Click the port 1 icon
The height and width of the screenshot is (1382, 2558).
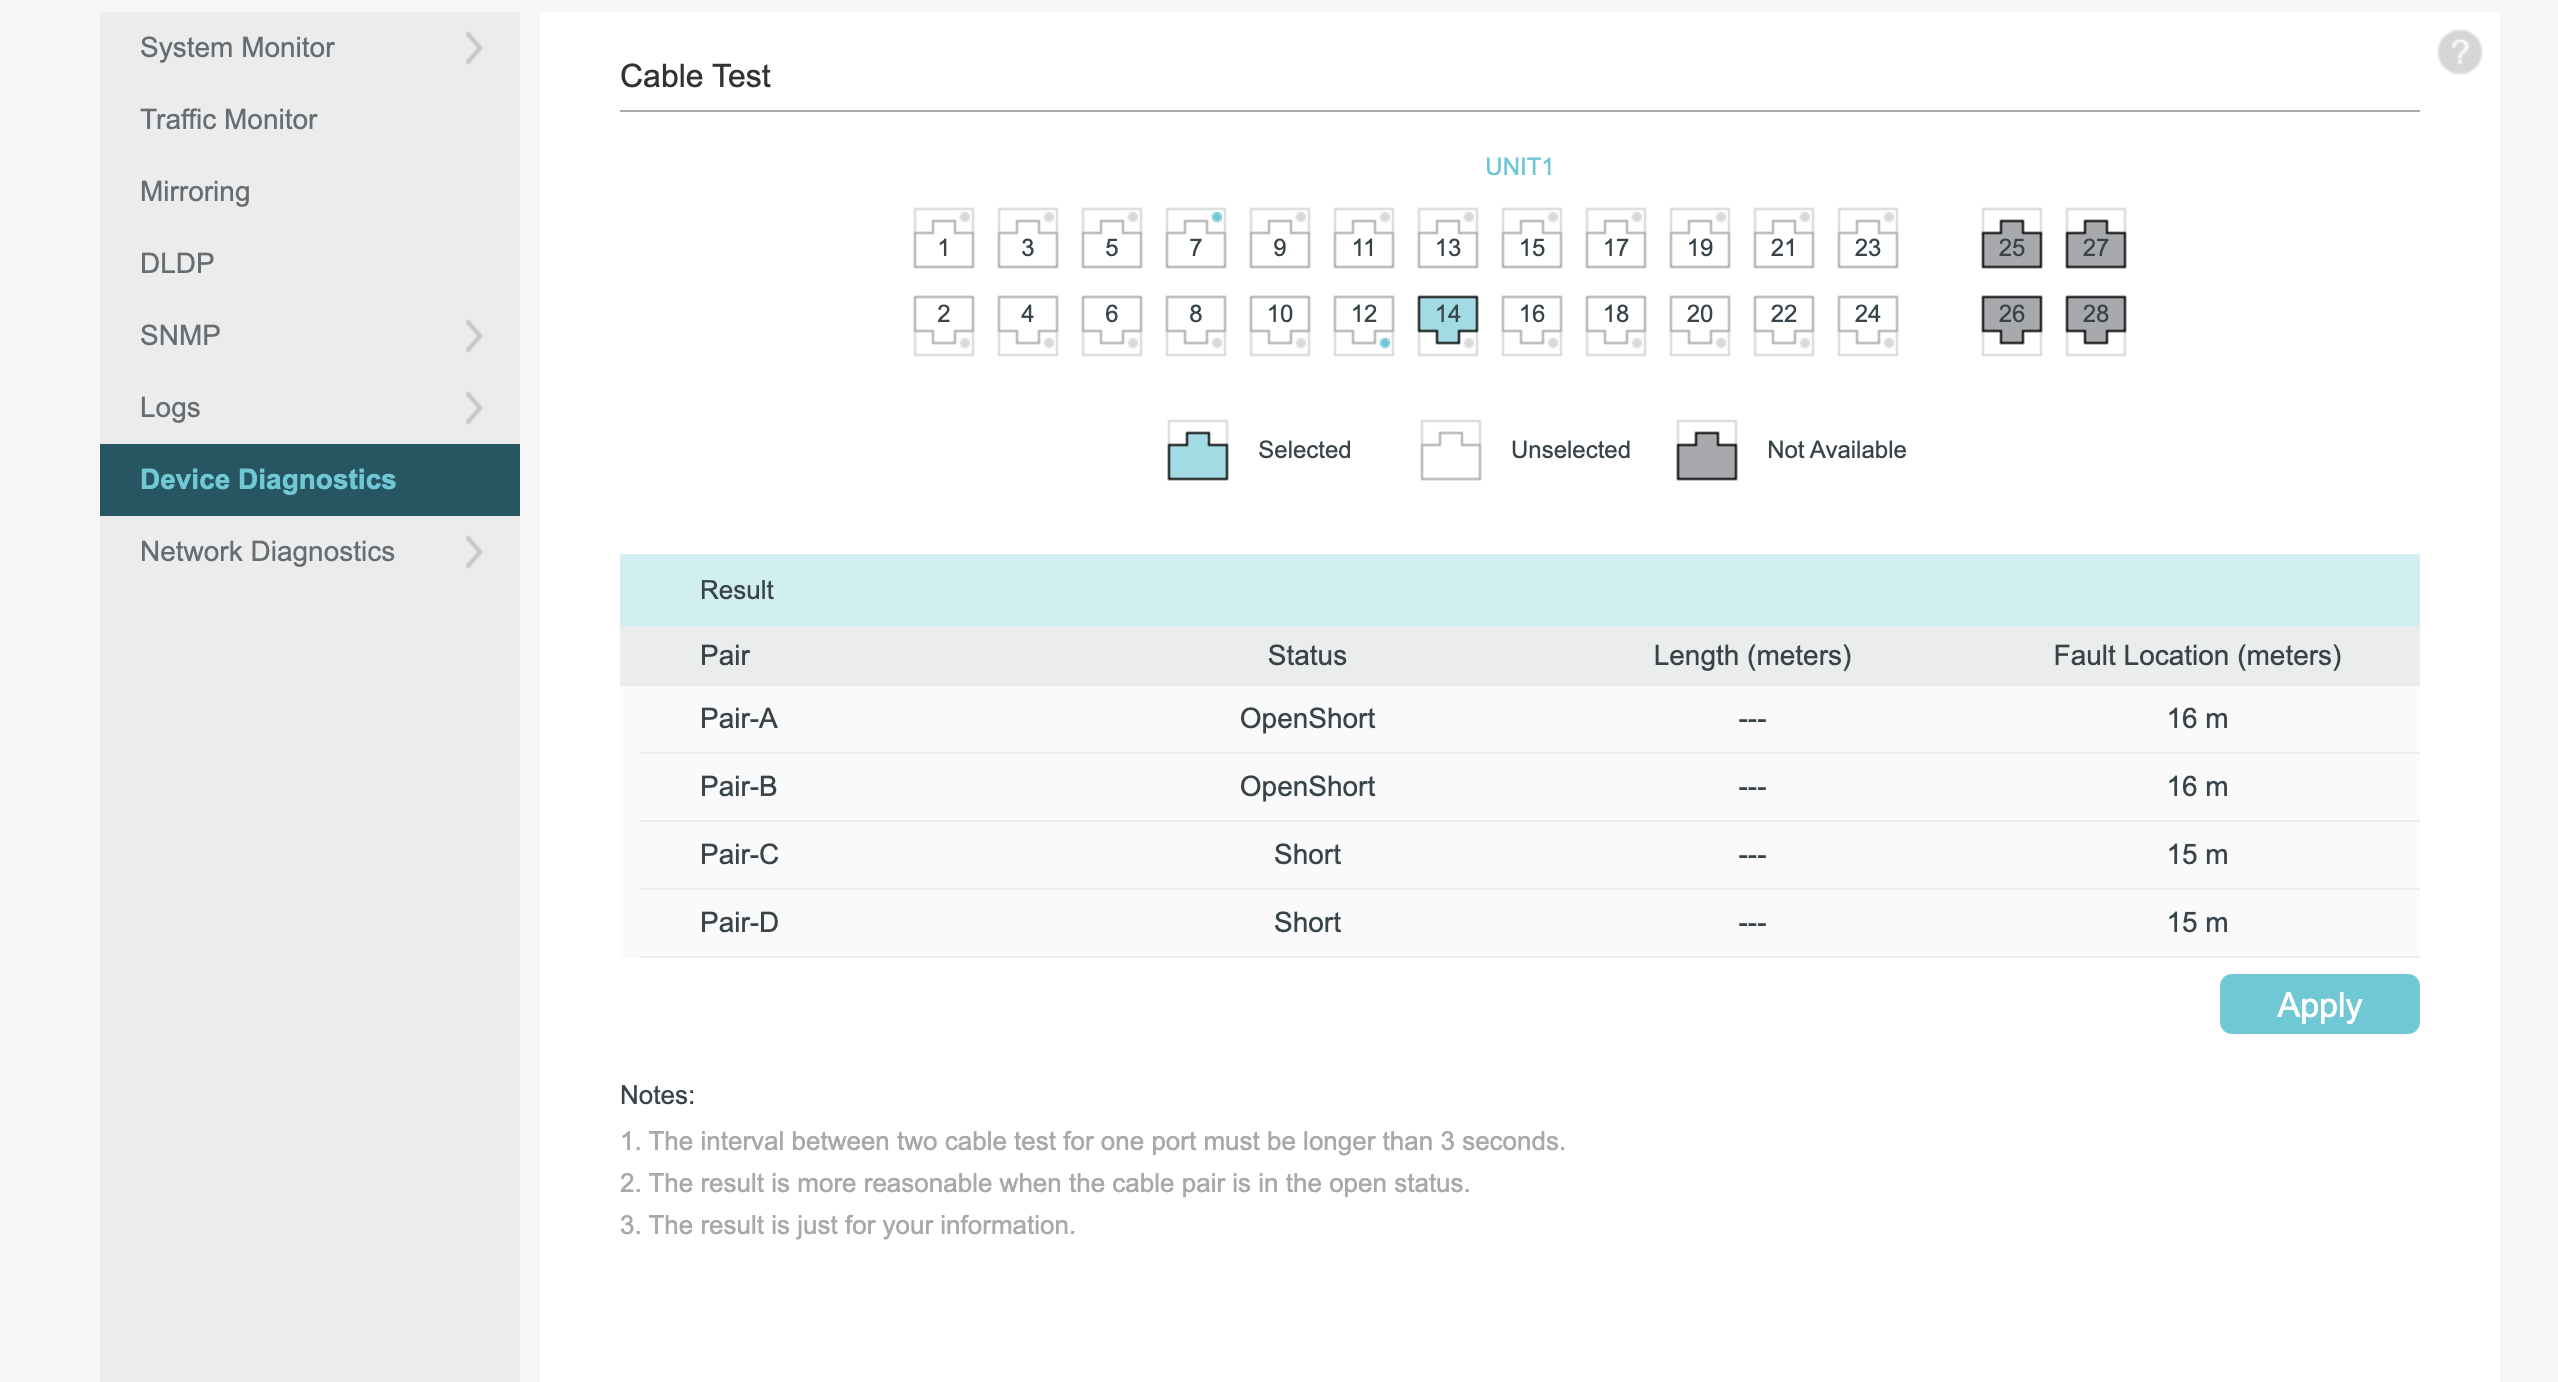coord(943,240)
